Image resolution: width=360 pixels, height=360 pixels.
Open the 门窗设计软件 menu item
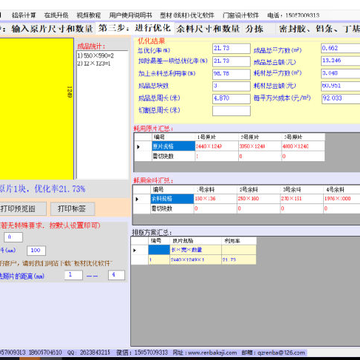pyautogui.click(x=240, y=15)
